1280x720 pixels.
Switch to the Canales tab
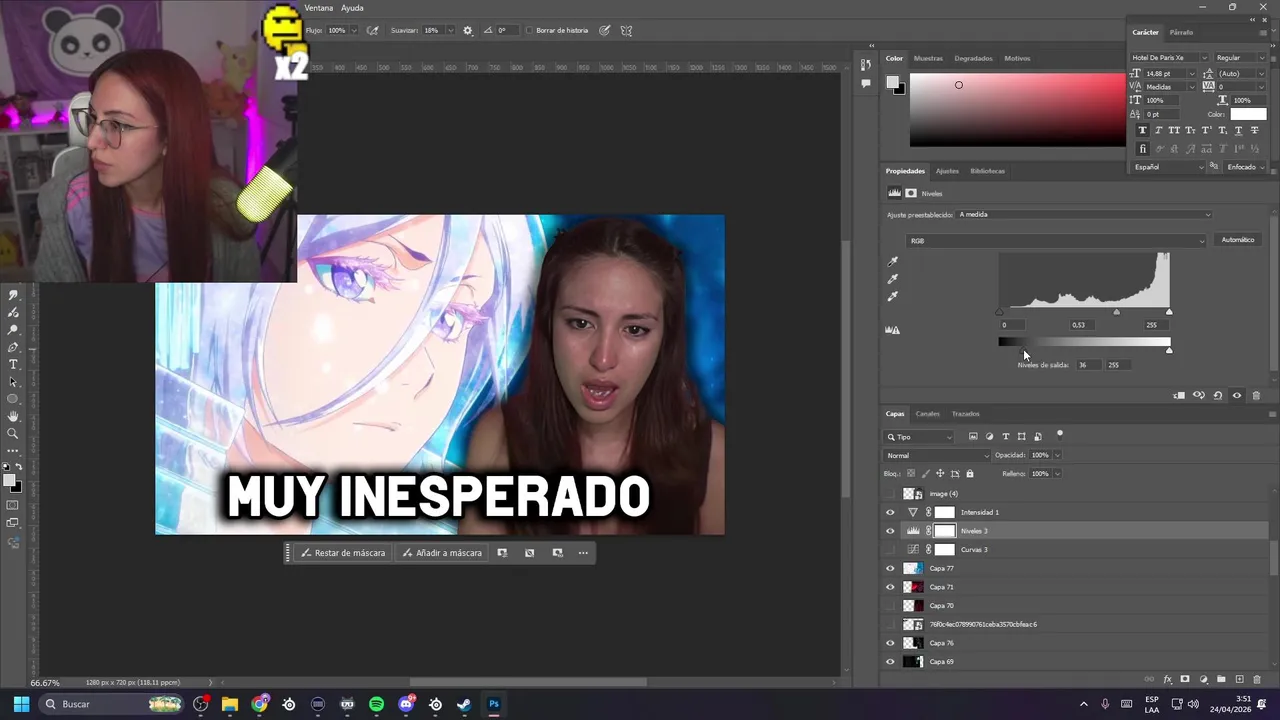928,414
